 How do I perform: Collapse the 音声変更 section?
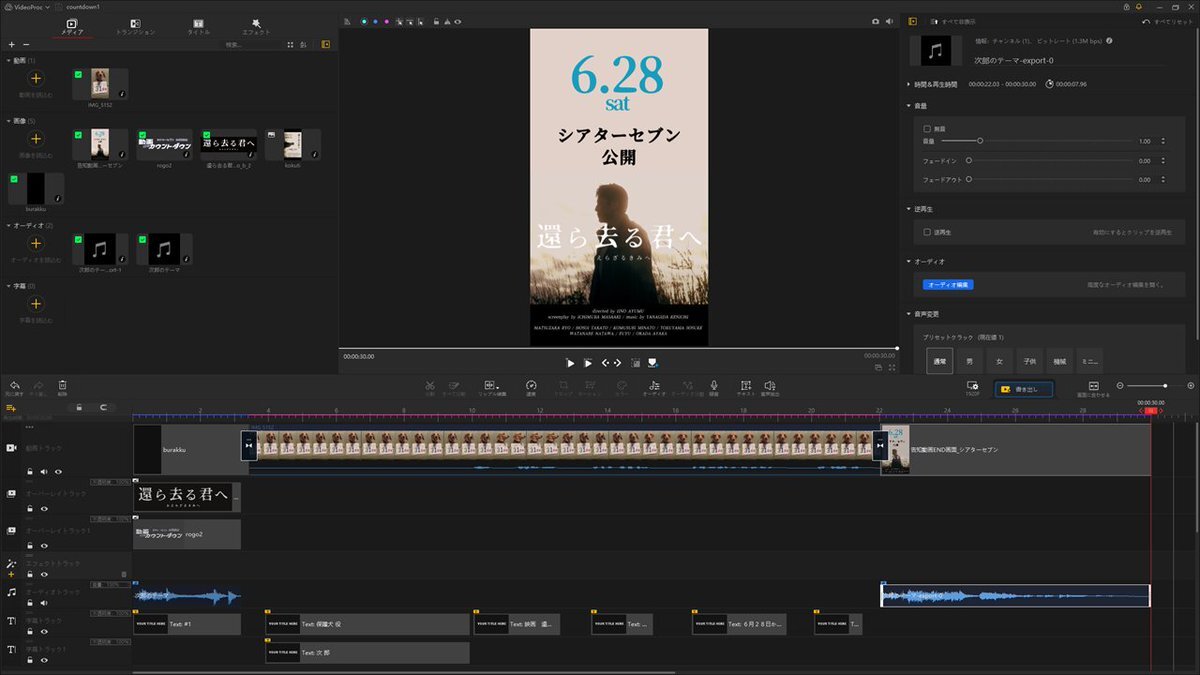click(x=909, y=314)
